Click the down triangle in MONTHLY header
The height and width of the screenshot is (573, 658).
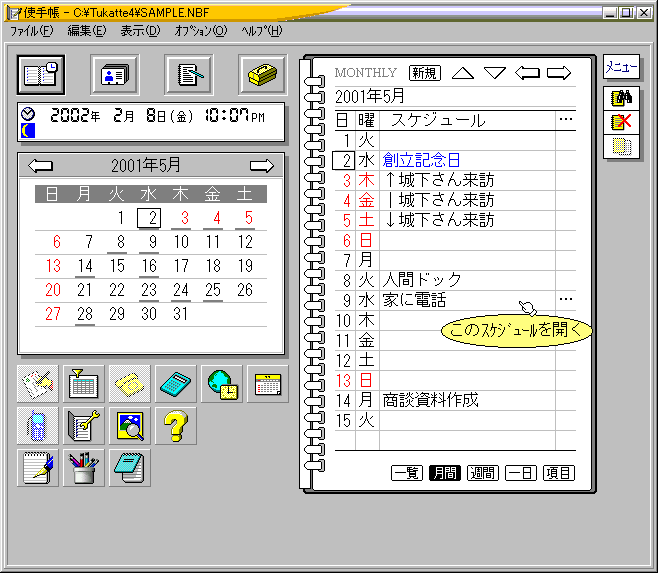(x=495, y=73)
